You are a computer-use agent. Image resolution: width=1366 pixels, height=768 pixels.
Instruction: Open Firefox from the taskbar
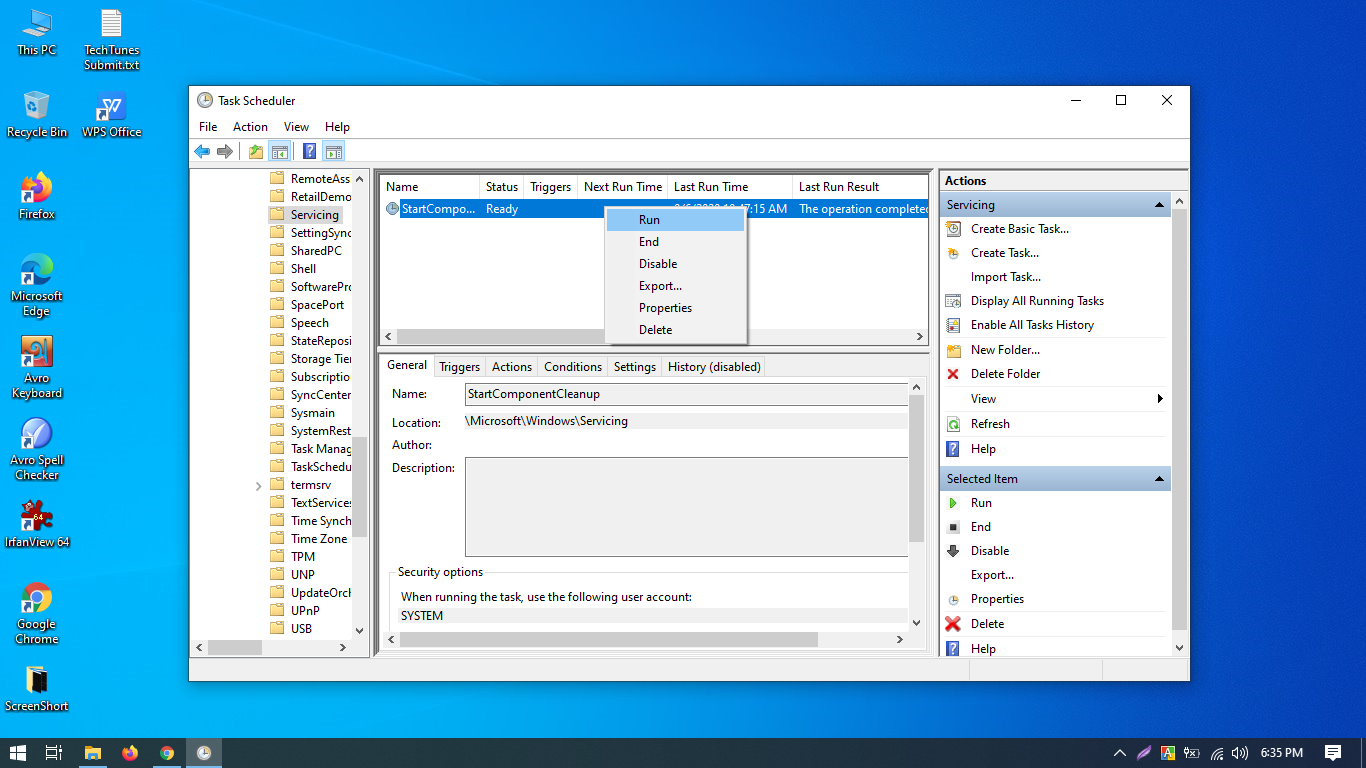point(130,753)
